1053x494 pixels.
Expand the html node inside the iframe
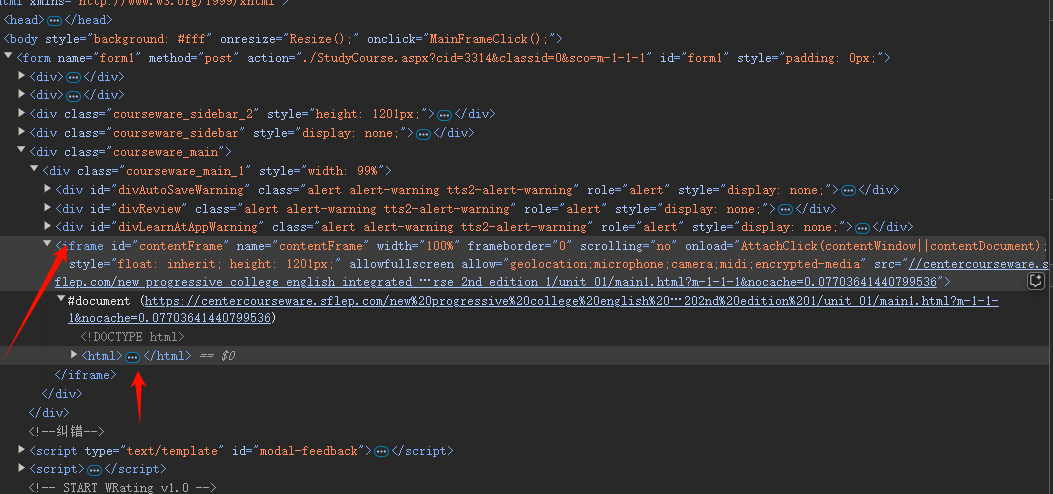click(x=74, y=354)
